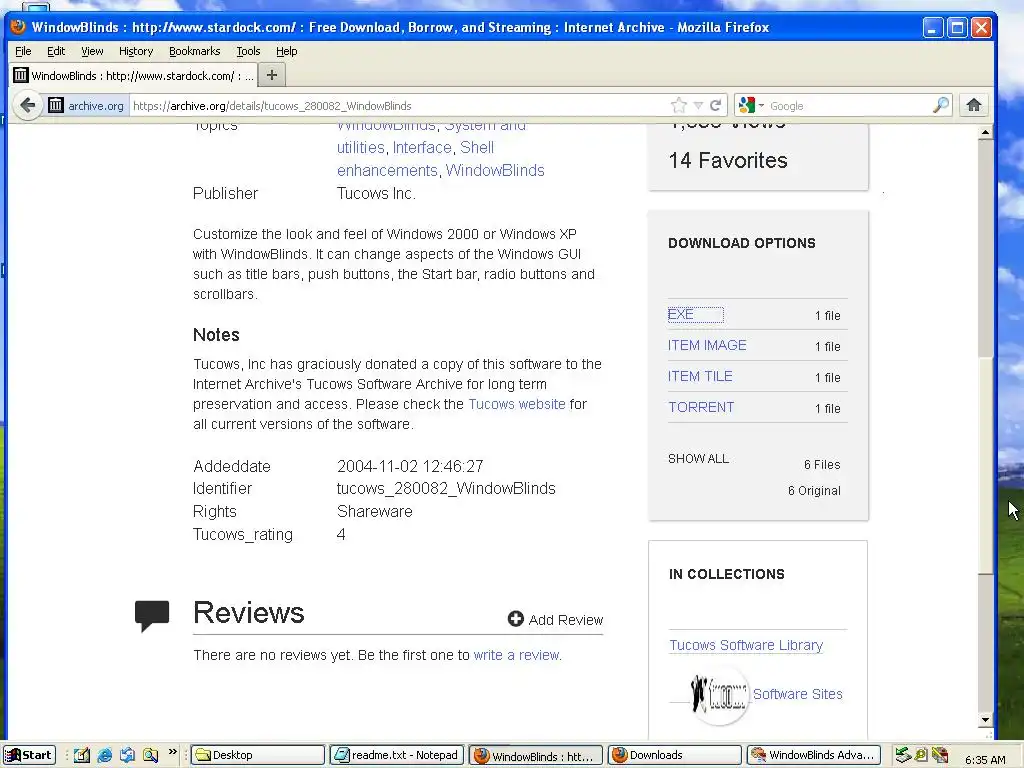Image resolution: width=1024 pixels, height=768 pixels.
Task: Click the write a review link
Action: coord(517,655)
